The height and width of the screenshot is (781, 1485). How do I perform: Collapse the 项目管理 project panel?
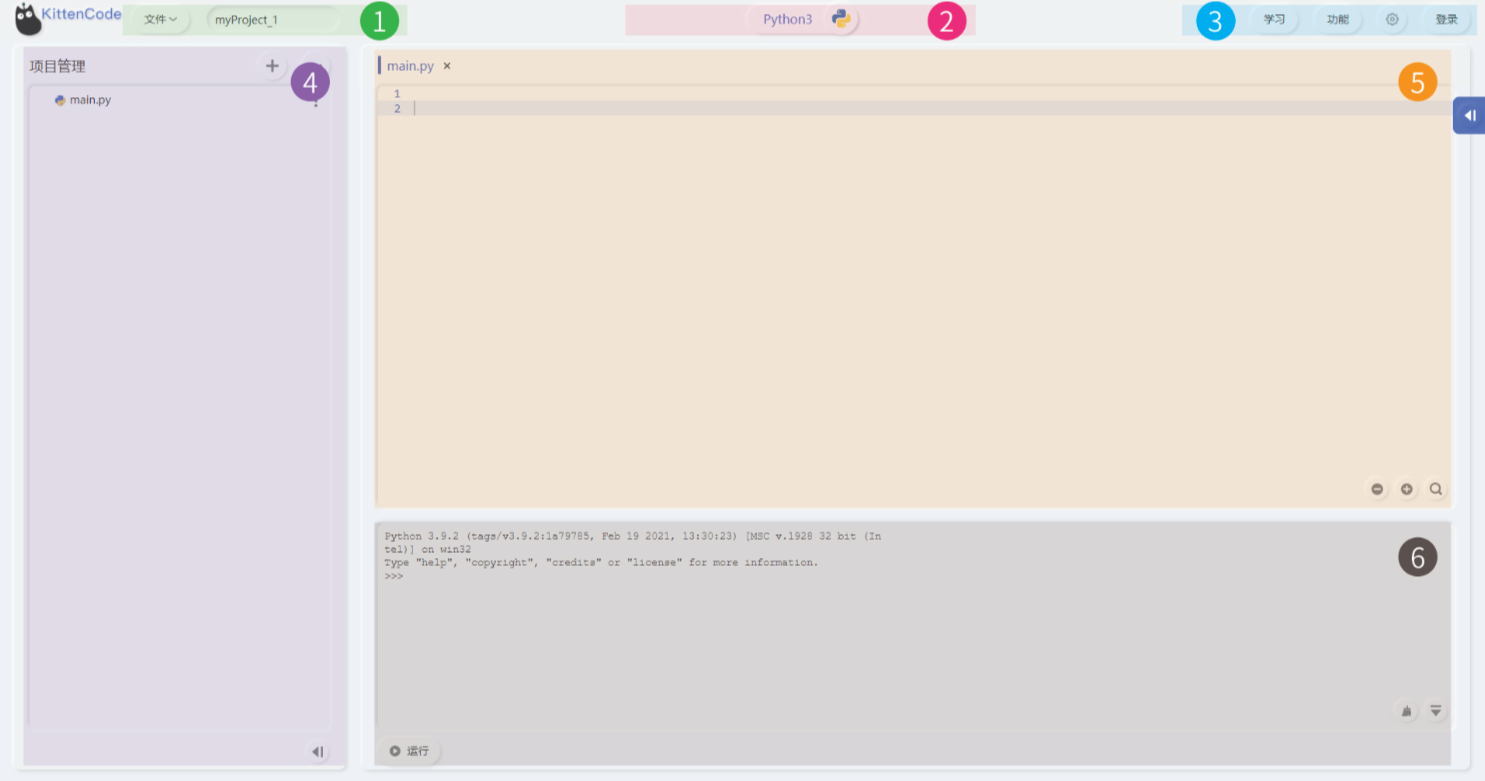coord(317,752)
